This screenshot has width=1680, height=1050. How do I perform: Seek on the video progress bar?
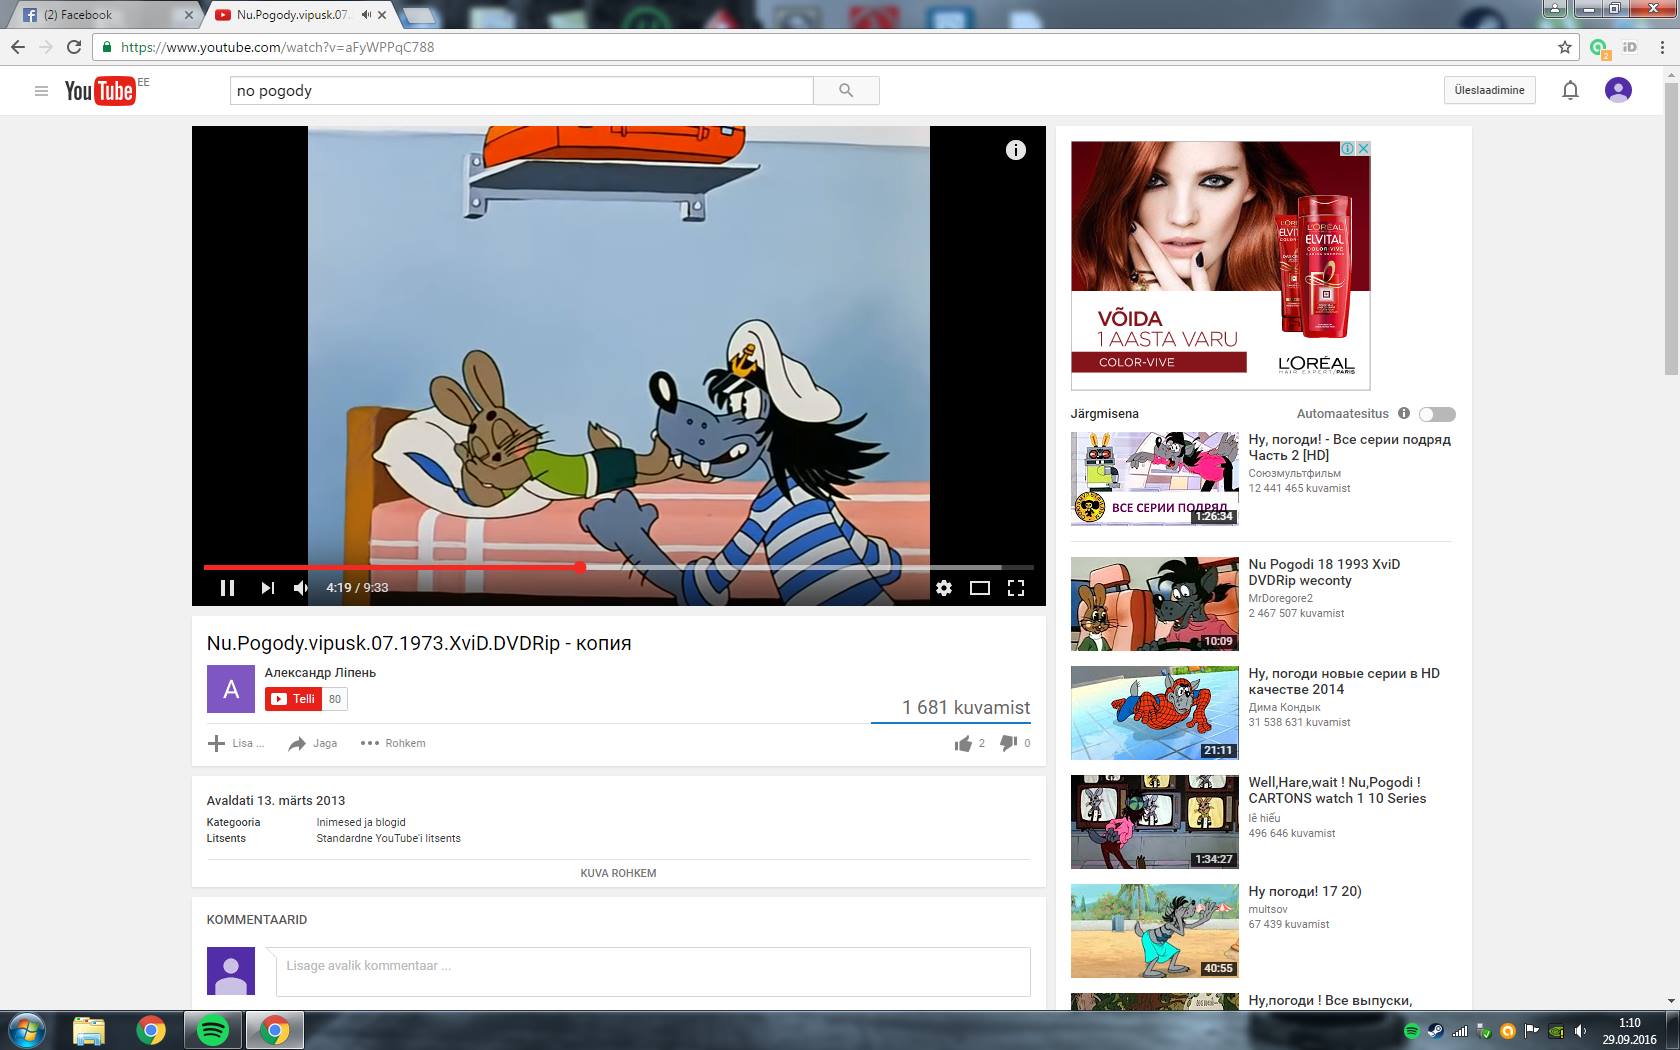pyautogui.click(x=618, y=567)
